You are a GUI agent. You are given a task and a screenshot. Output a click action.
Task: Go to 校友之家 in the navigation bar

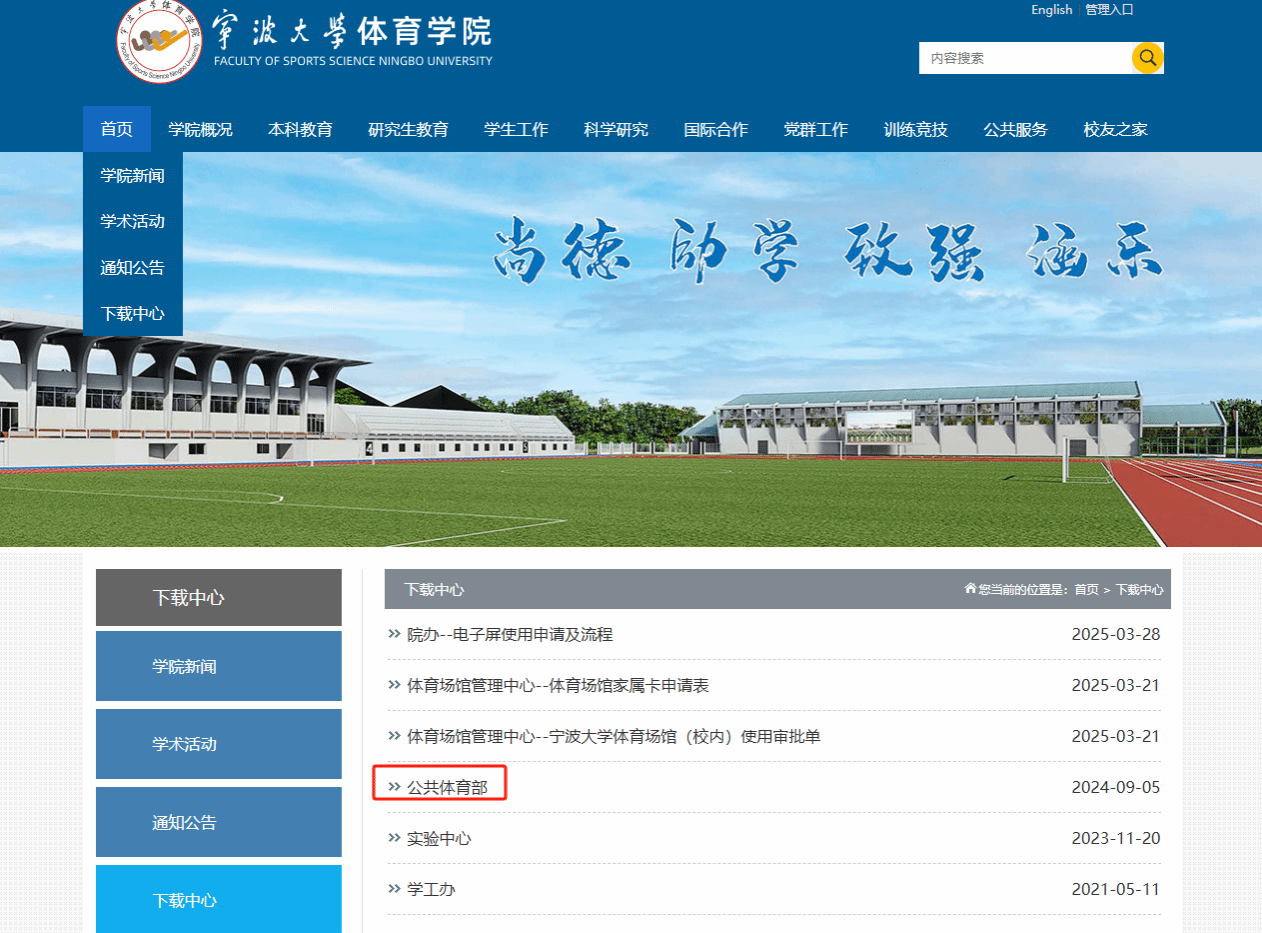[1115, 129]
